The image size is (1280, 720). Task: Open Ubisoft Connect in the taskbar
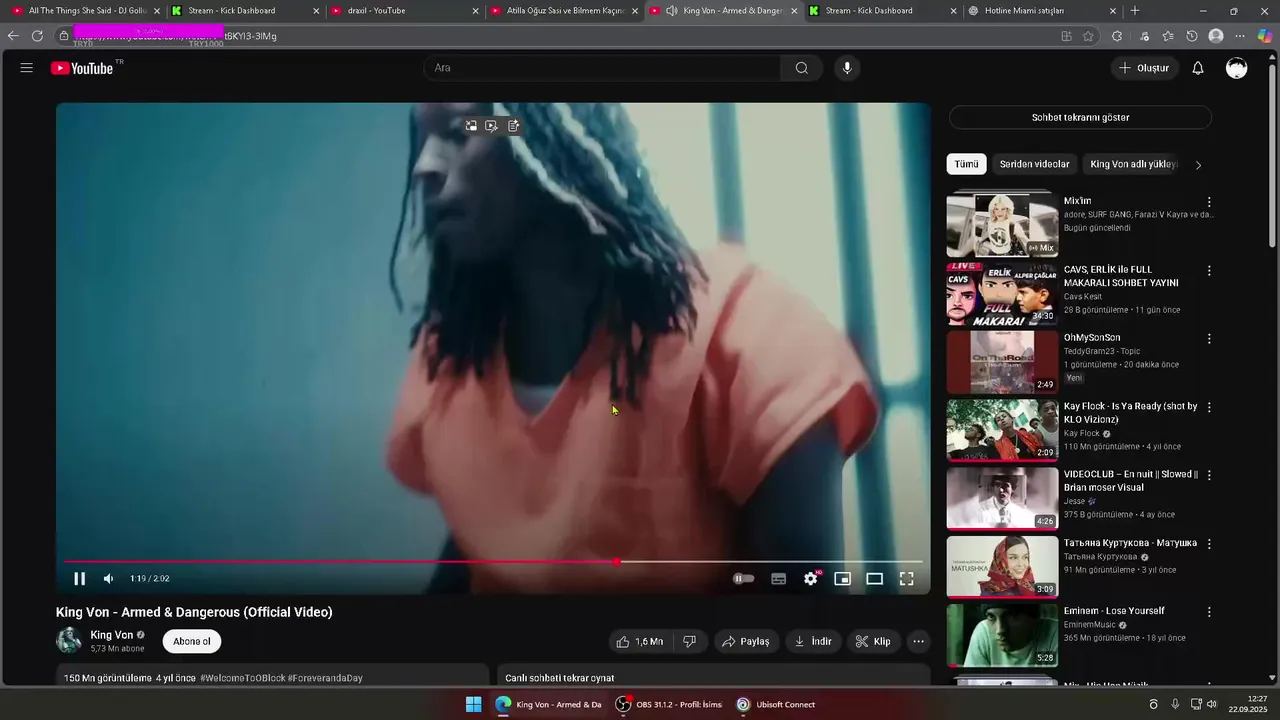tap(776, 705)
